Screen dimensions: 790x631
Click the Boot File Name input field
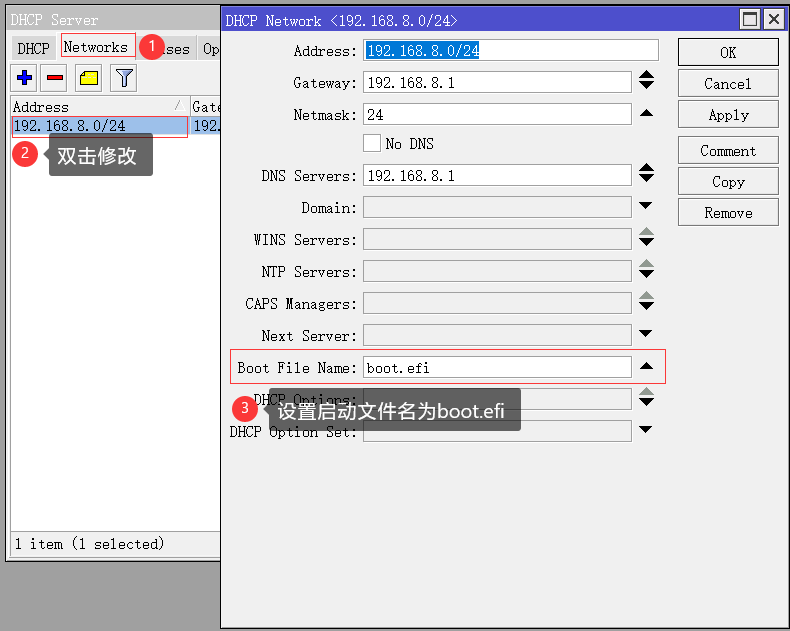point(497,367)
